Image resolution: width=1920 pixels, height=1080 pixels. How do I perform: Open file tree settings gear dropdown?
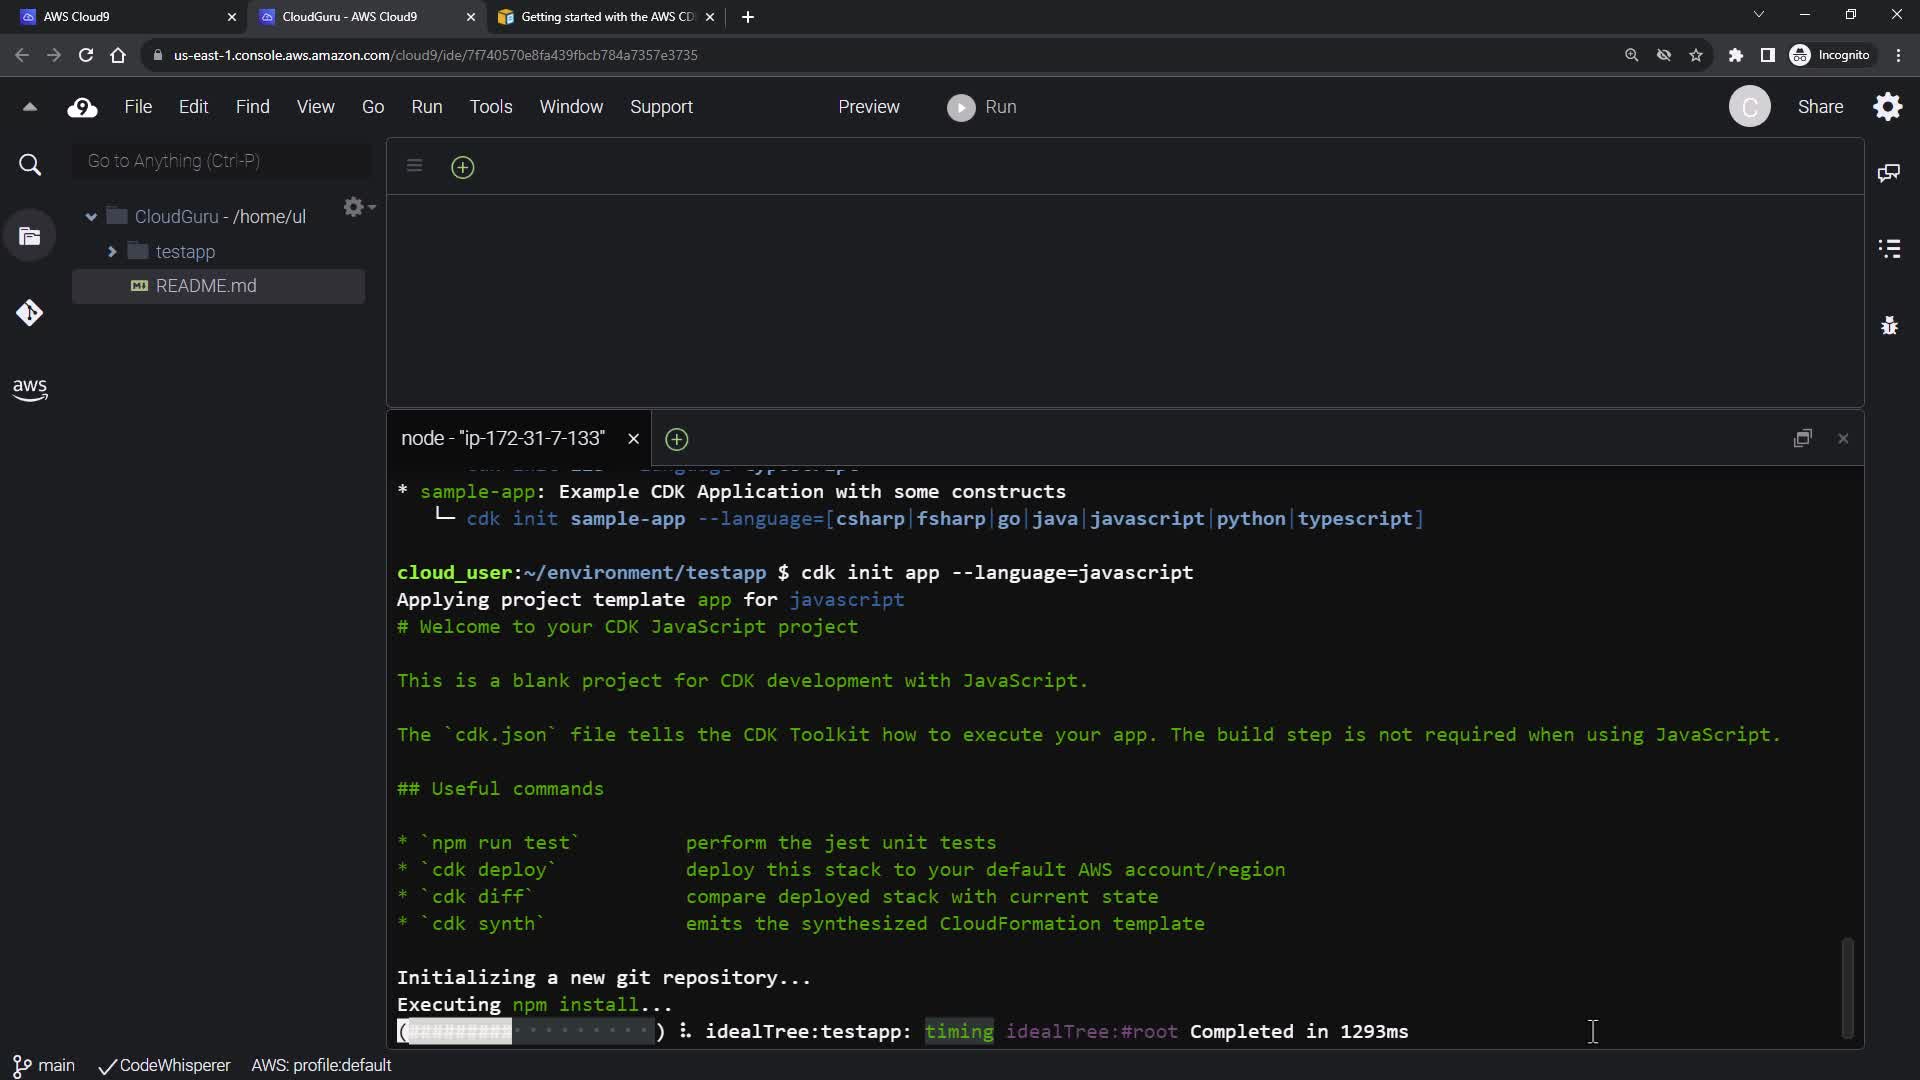(357, 207)
